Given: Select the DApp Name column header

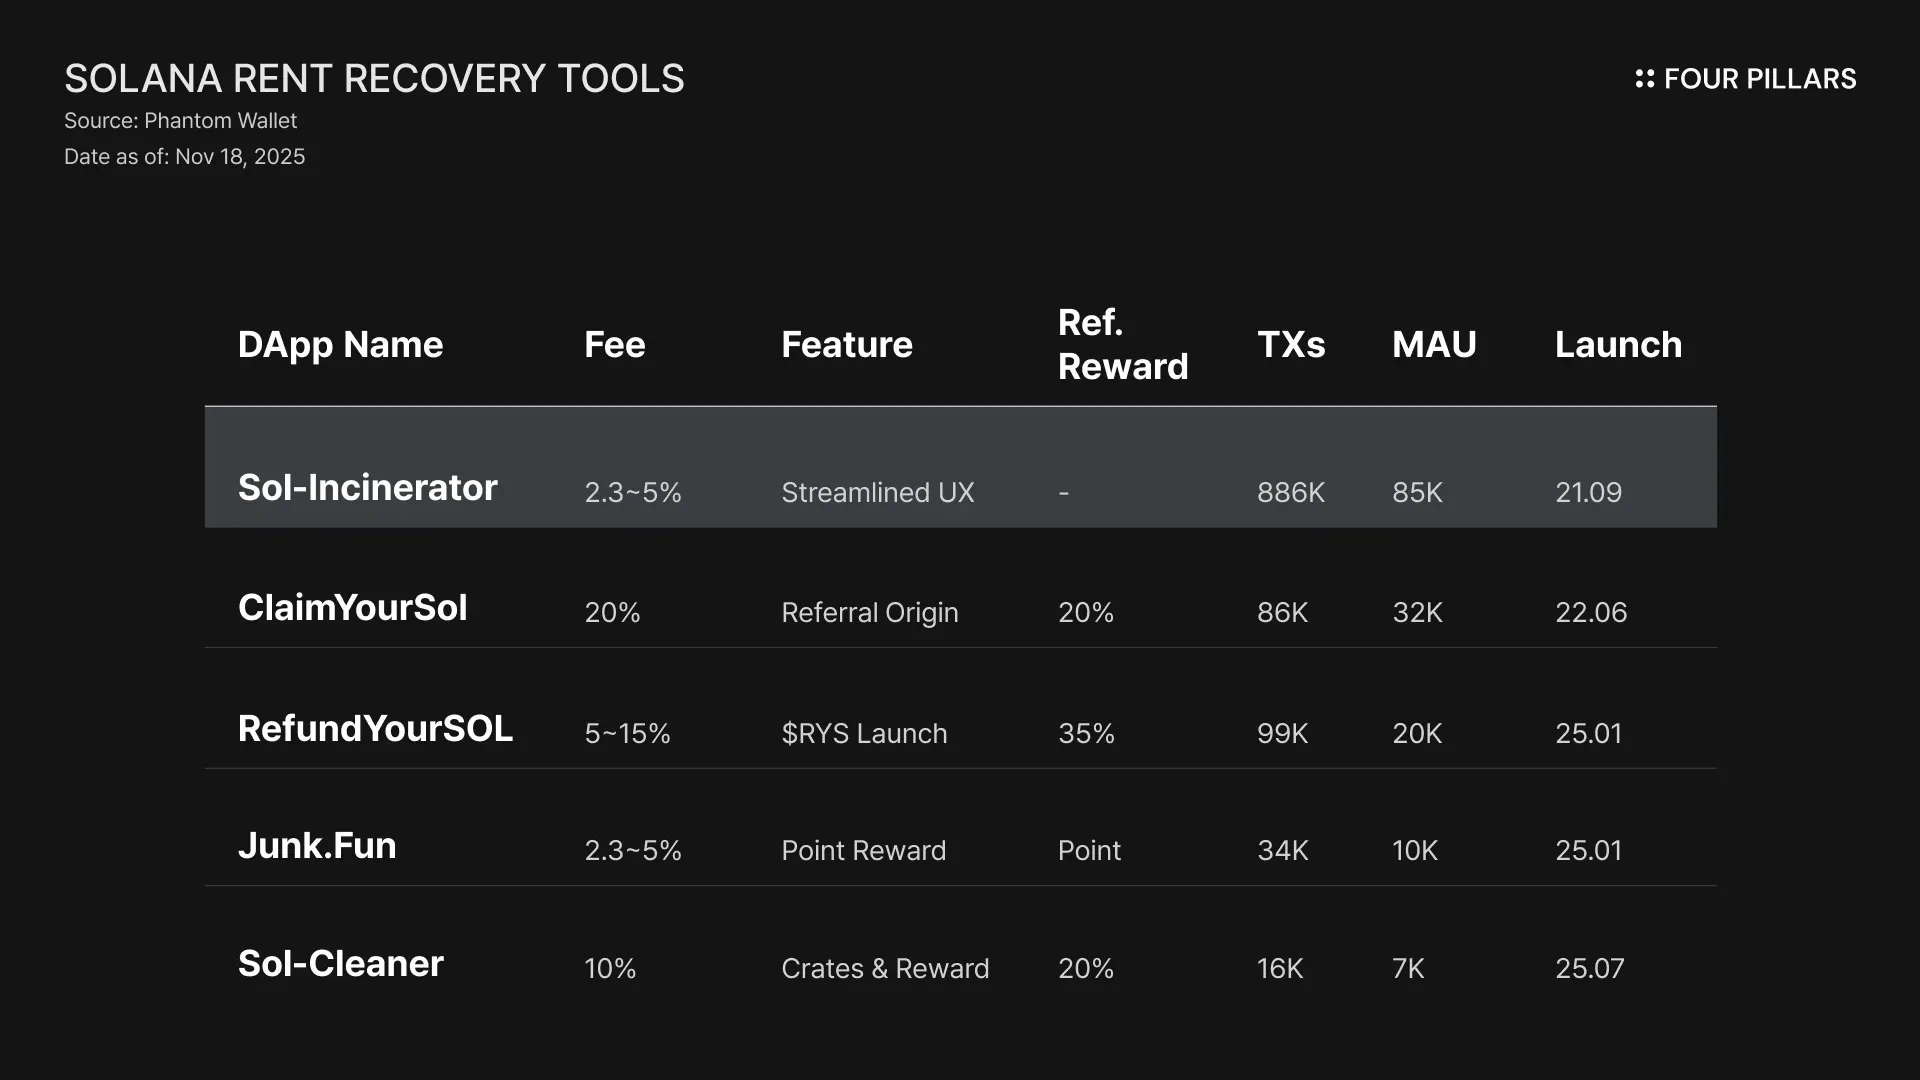Looking at the screenshot, I should (340, 345).
